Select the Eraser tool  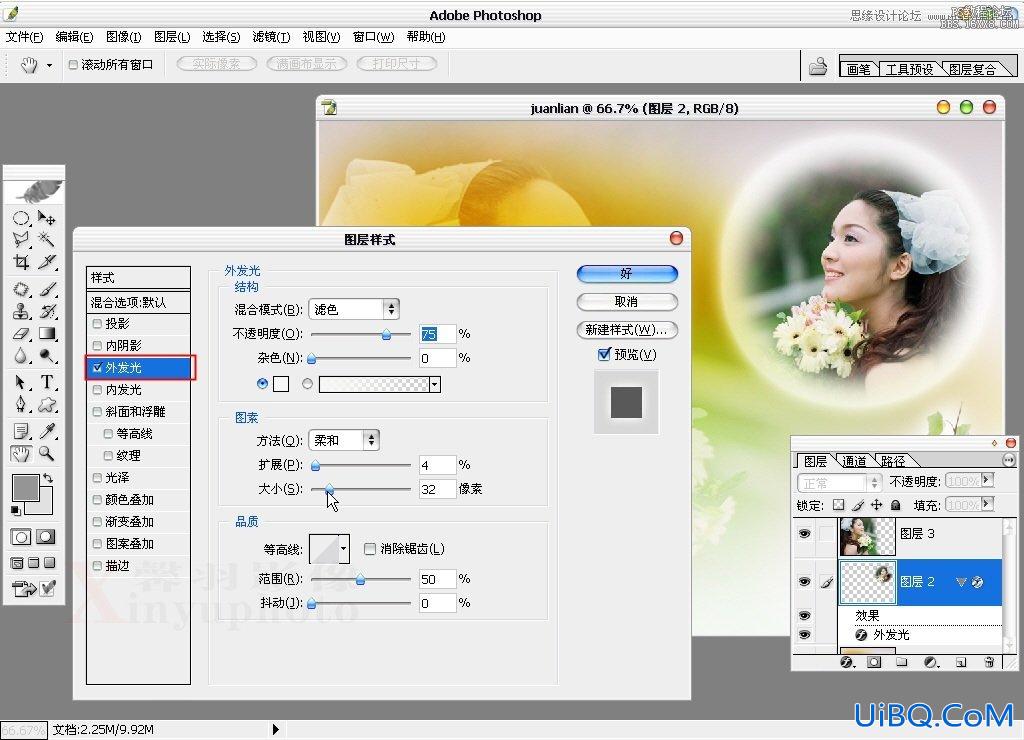click(x=21, y=334)
